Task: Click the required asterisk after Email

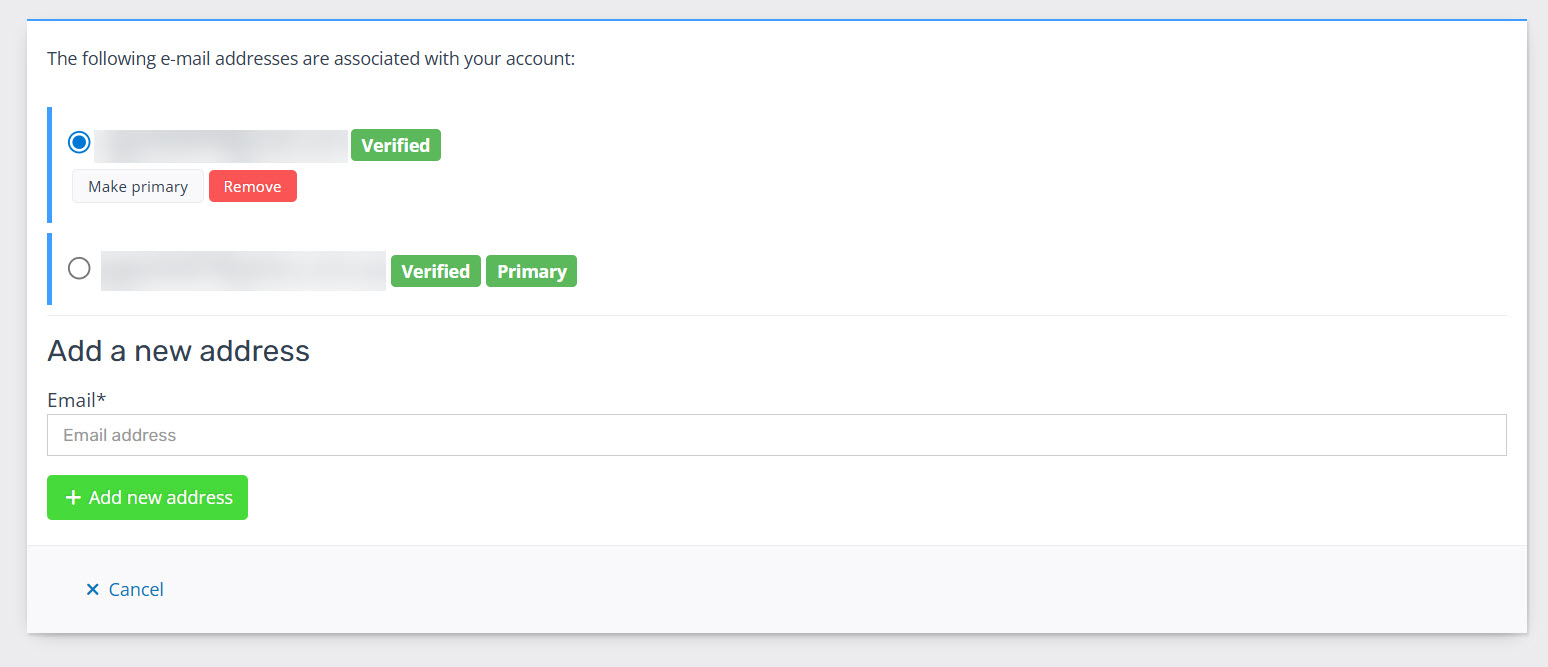Action: pos(102,399)
